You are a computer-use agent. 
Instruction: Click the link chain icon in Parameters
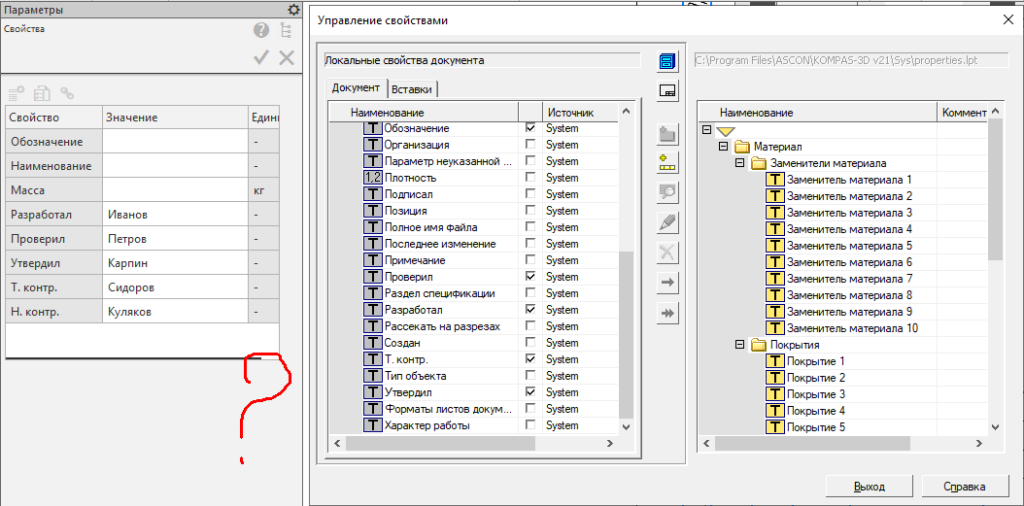tap(67, 93)
